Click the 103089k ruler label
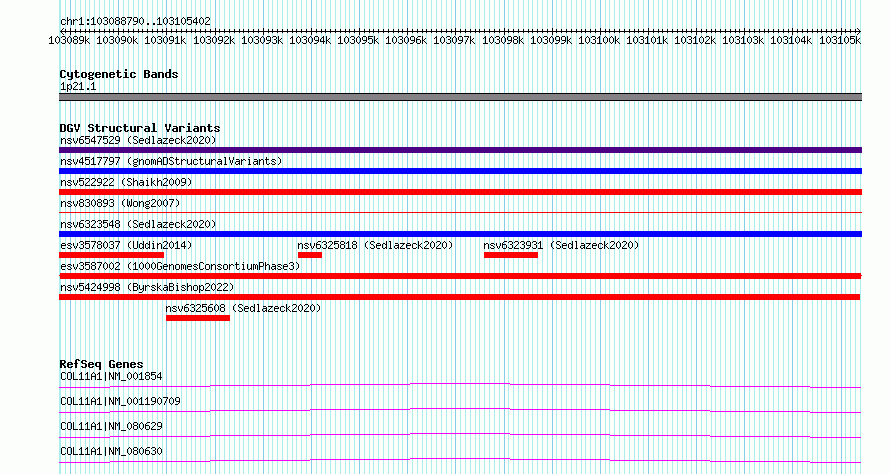890x474 pixels. click(69, 40)
